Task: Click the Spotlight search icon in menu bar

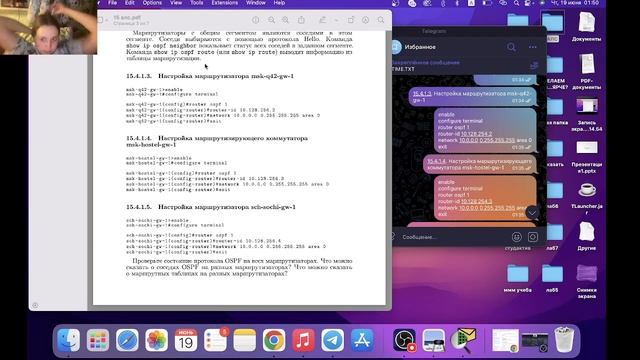Action: [x=516, y=3]
